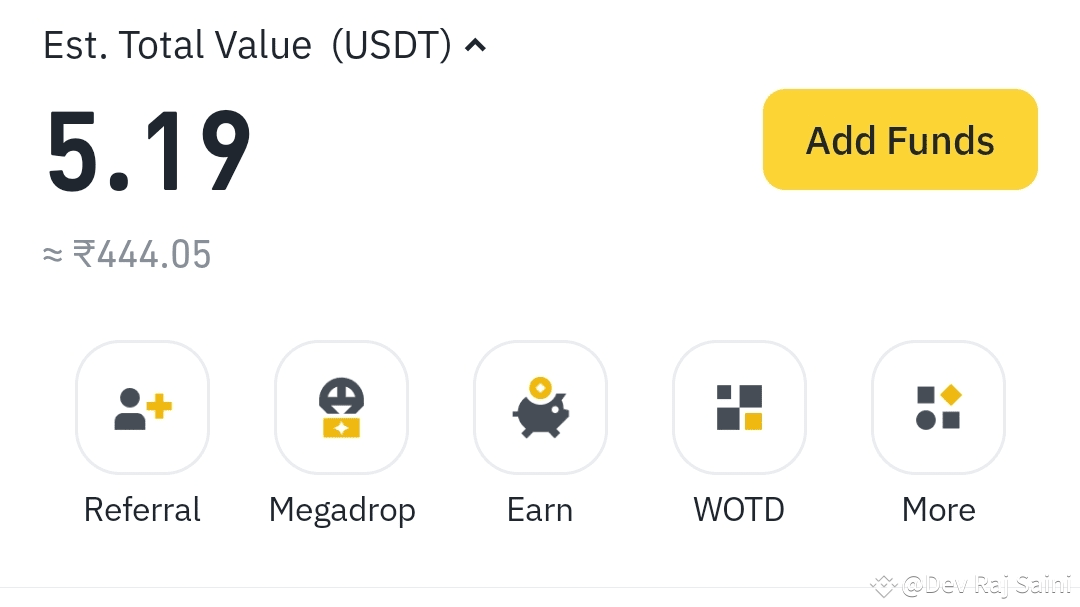Image resolution: width=1080 pixels, height=607 pixels.
Task: Select the (USDT) currency unit text
Action: click(x=392, y=45)
